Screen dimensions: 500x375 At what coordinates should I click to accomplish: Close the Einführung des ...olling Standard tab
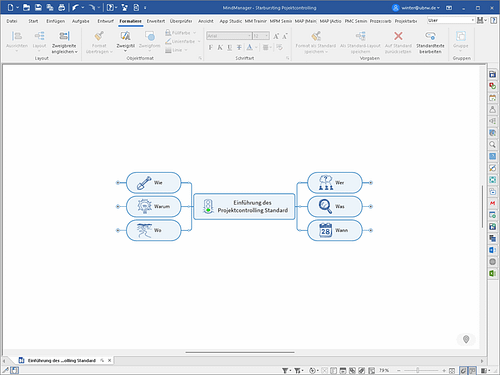coord(109,360)
